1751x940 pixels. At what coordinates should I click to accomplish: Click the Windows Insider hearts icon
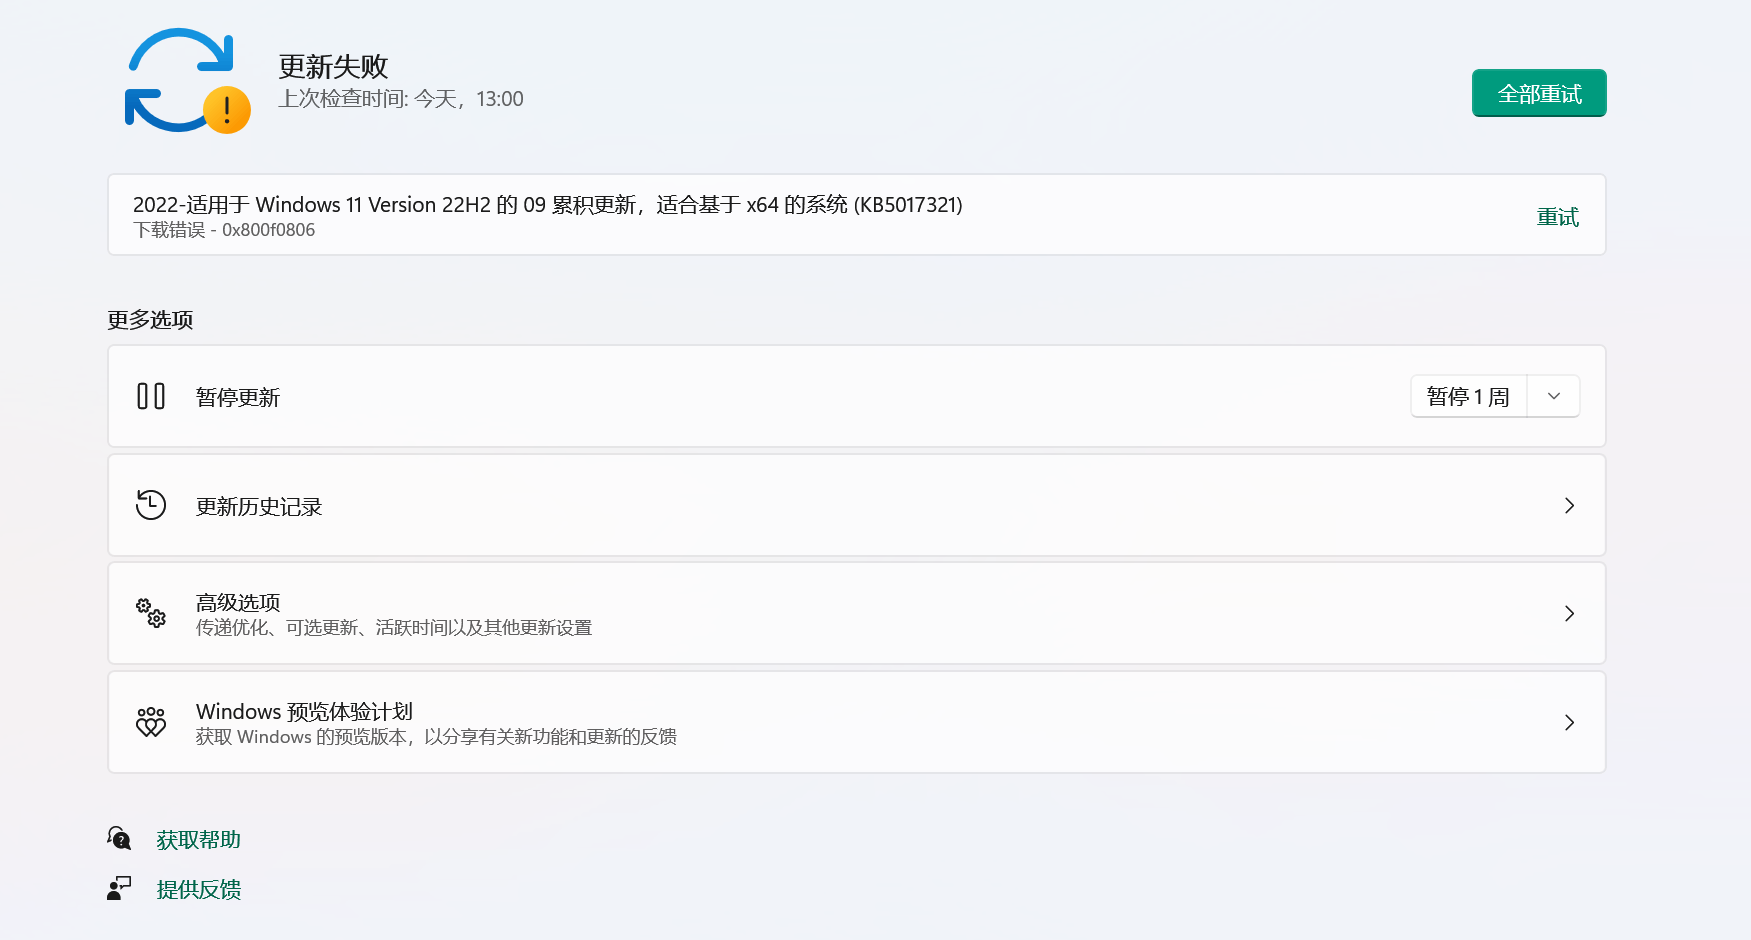151,722
